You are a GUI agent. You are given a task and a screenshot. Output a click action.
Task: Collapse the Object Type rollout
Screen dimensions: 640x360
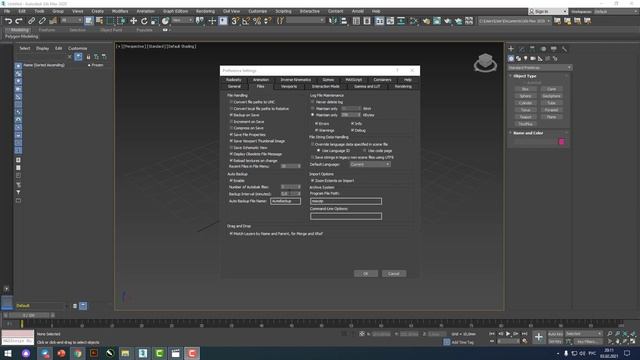pos(524,76)
